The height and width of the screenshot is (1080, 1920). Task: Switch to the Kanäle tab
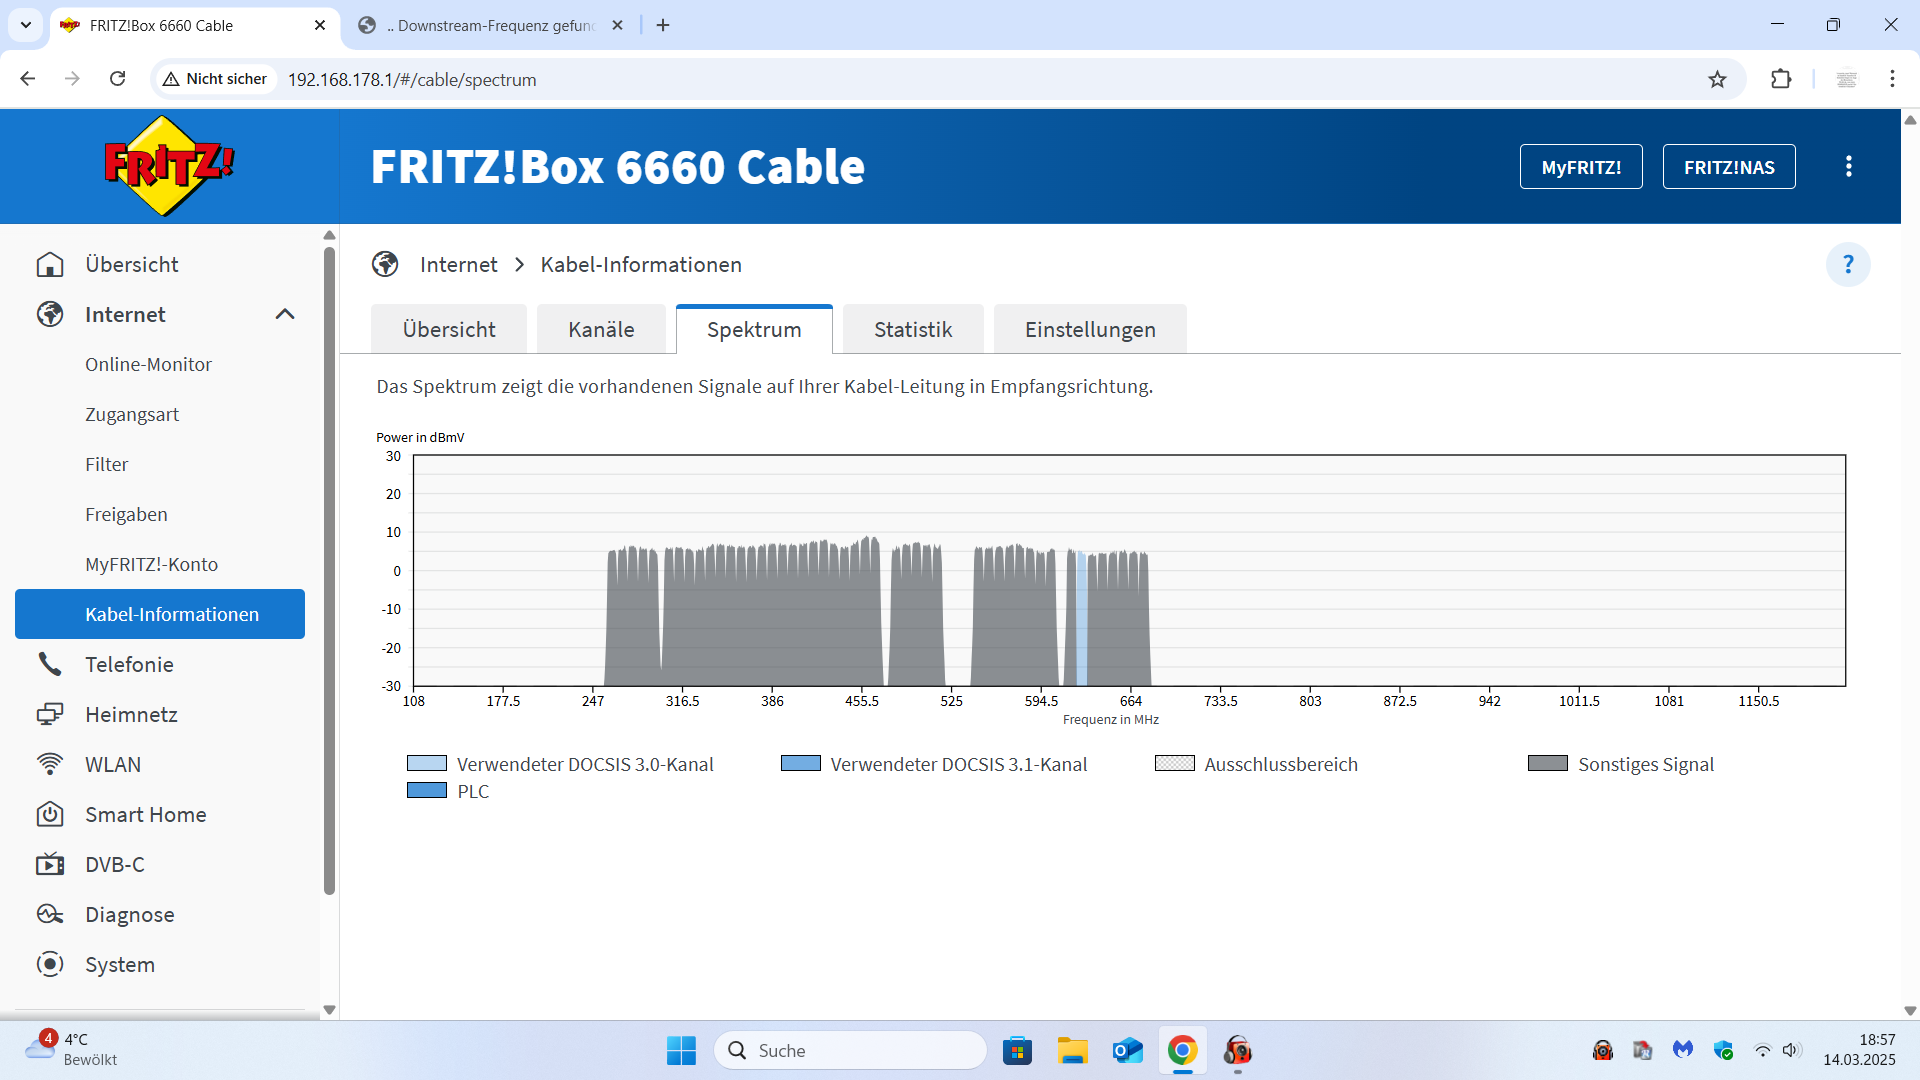click(x=601, y=330)
